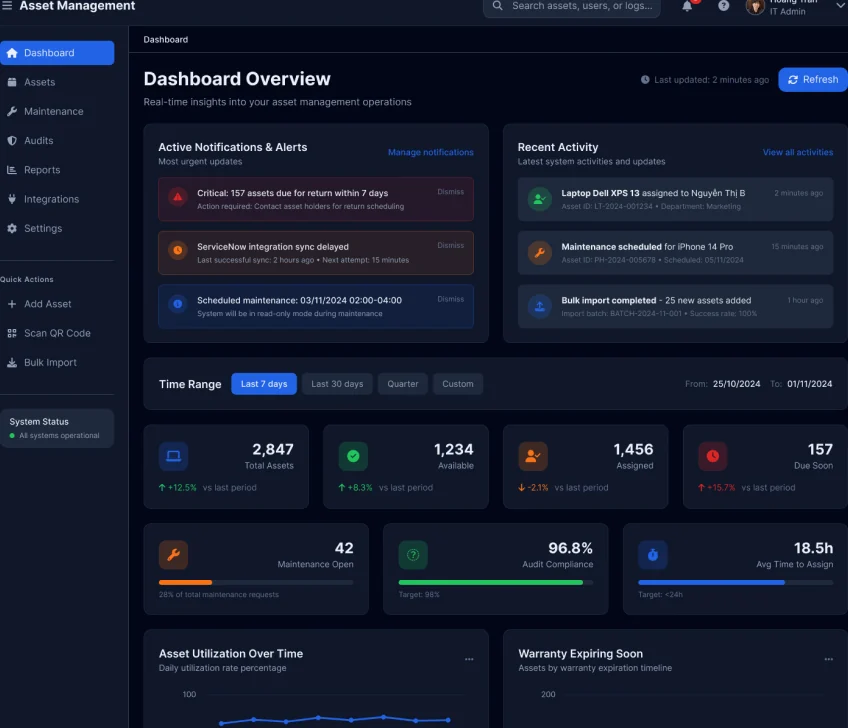Click the Add Asset plus icon
Viewport: 848px width, 728px height.
[x=12, y=304]
